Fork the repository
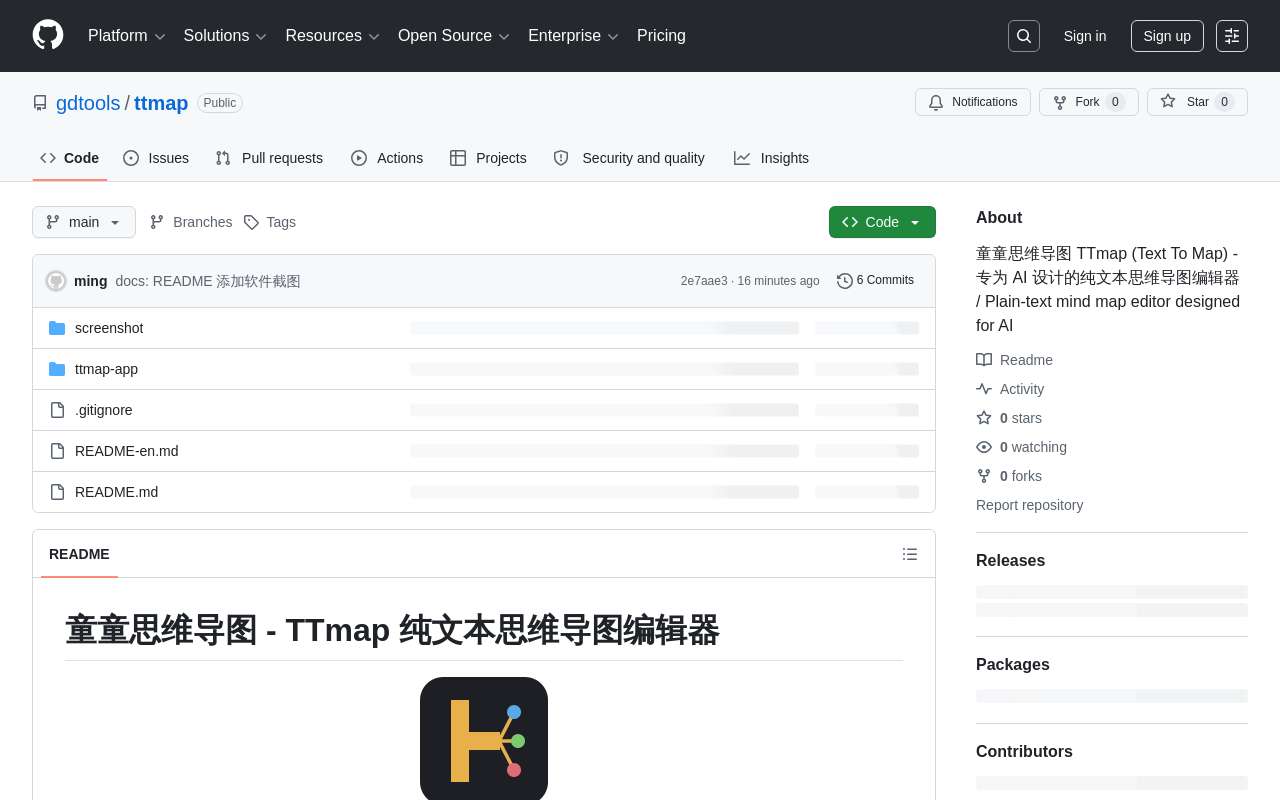Screen dimensions: 1280x800 coord(1089,102)
